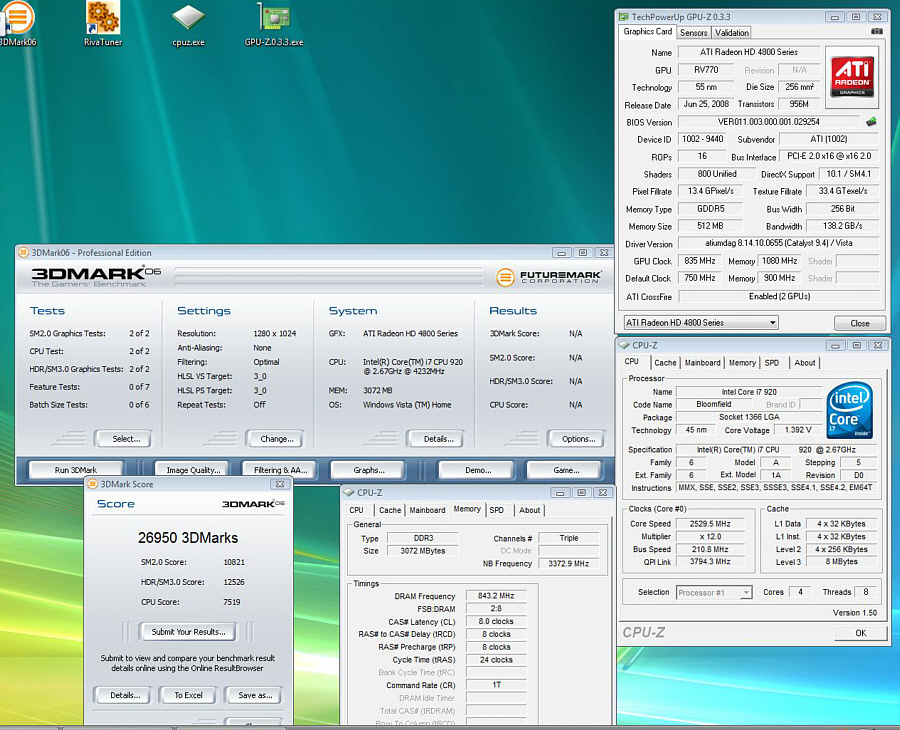Viewport: 900px width, 730px height.
Task: Click the CAS# Latency 8.0 clocks value
Action: 496,622
